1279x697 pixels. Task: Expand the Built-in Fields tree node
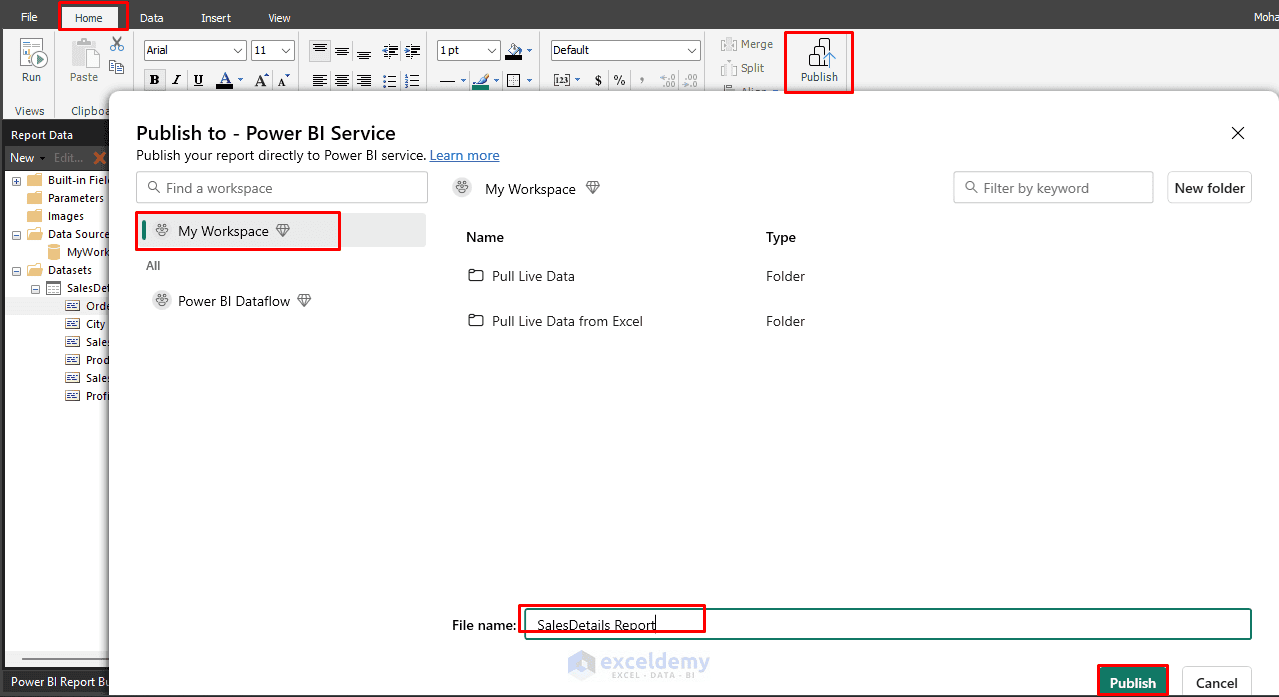pyautogui.click(x=17, y=180)
